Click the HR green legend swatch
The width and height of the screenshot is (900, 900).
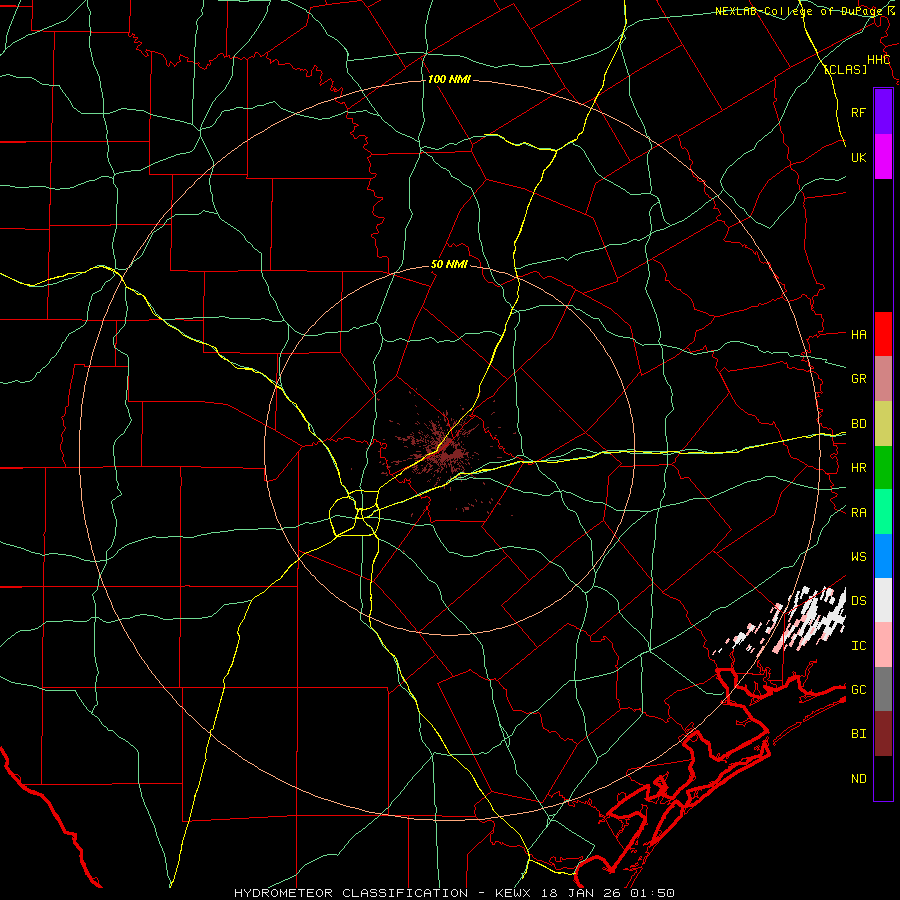tap(883, 468)
